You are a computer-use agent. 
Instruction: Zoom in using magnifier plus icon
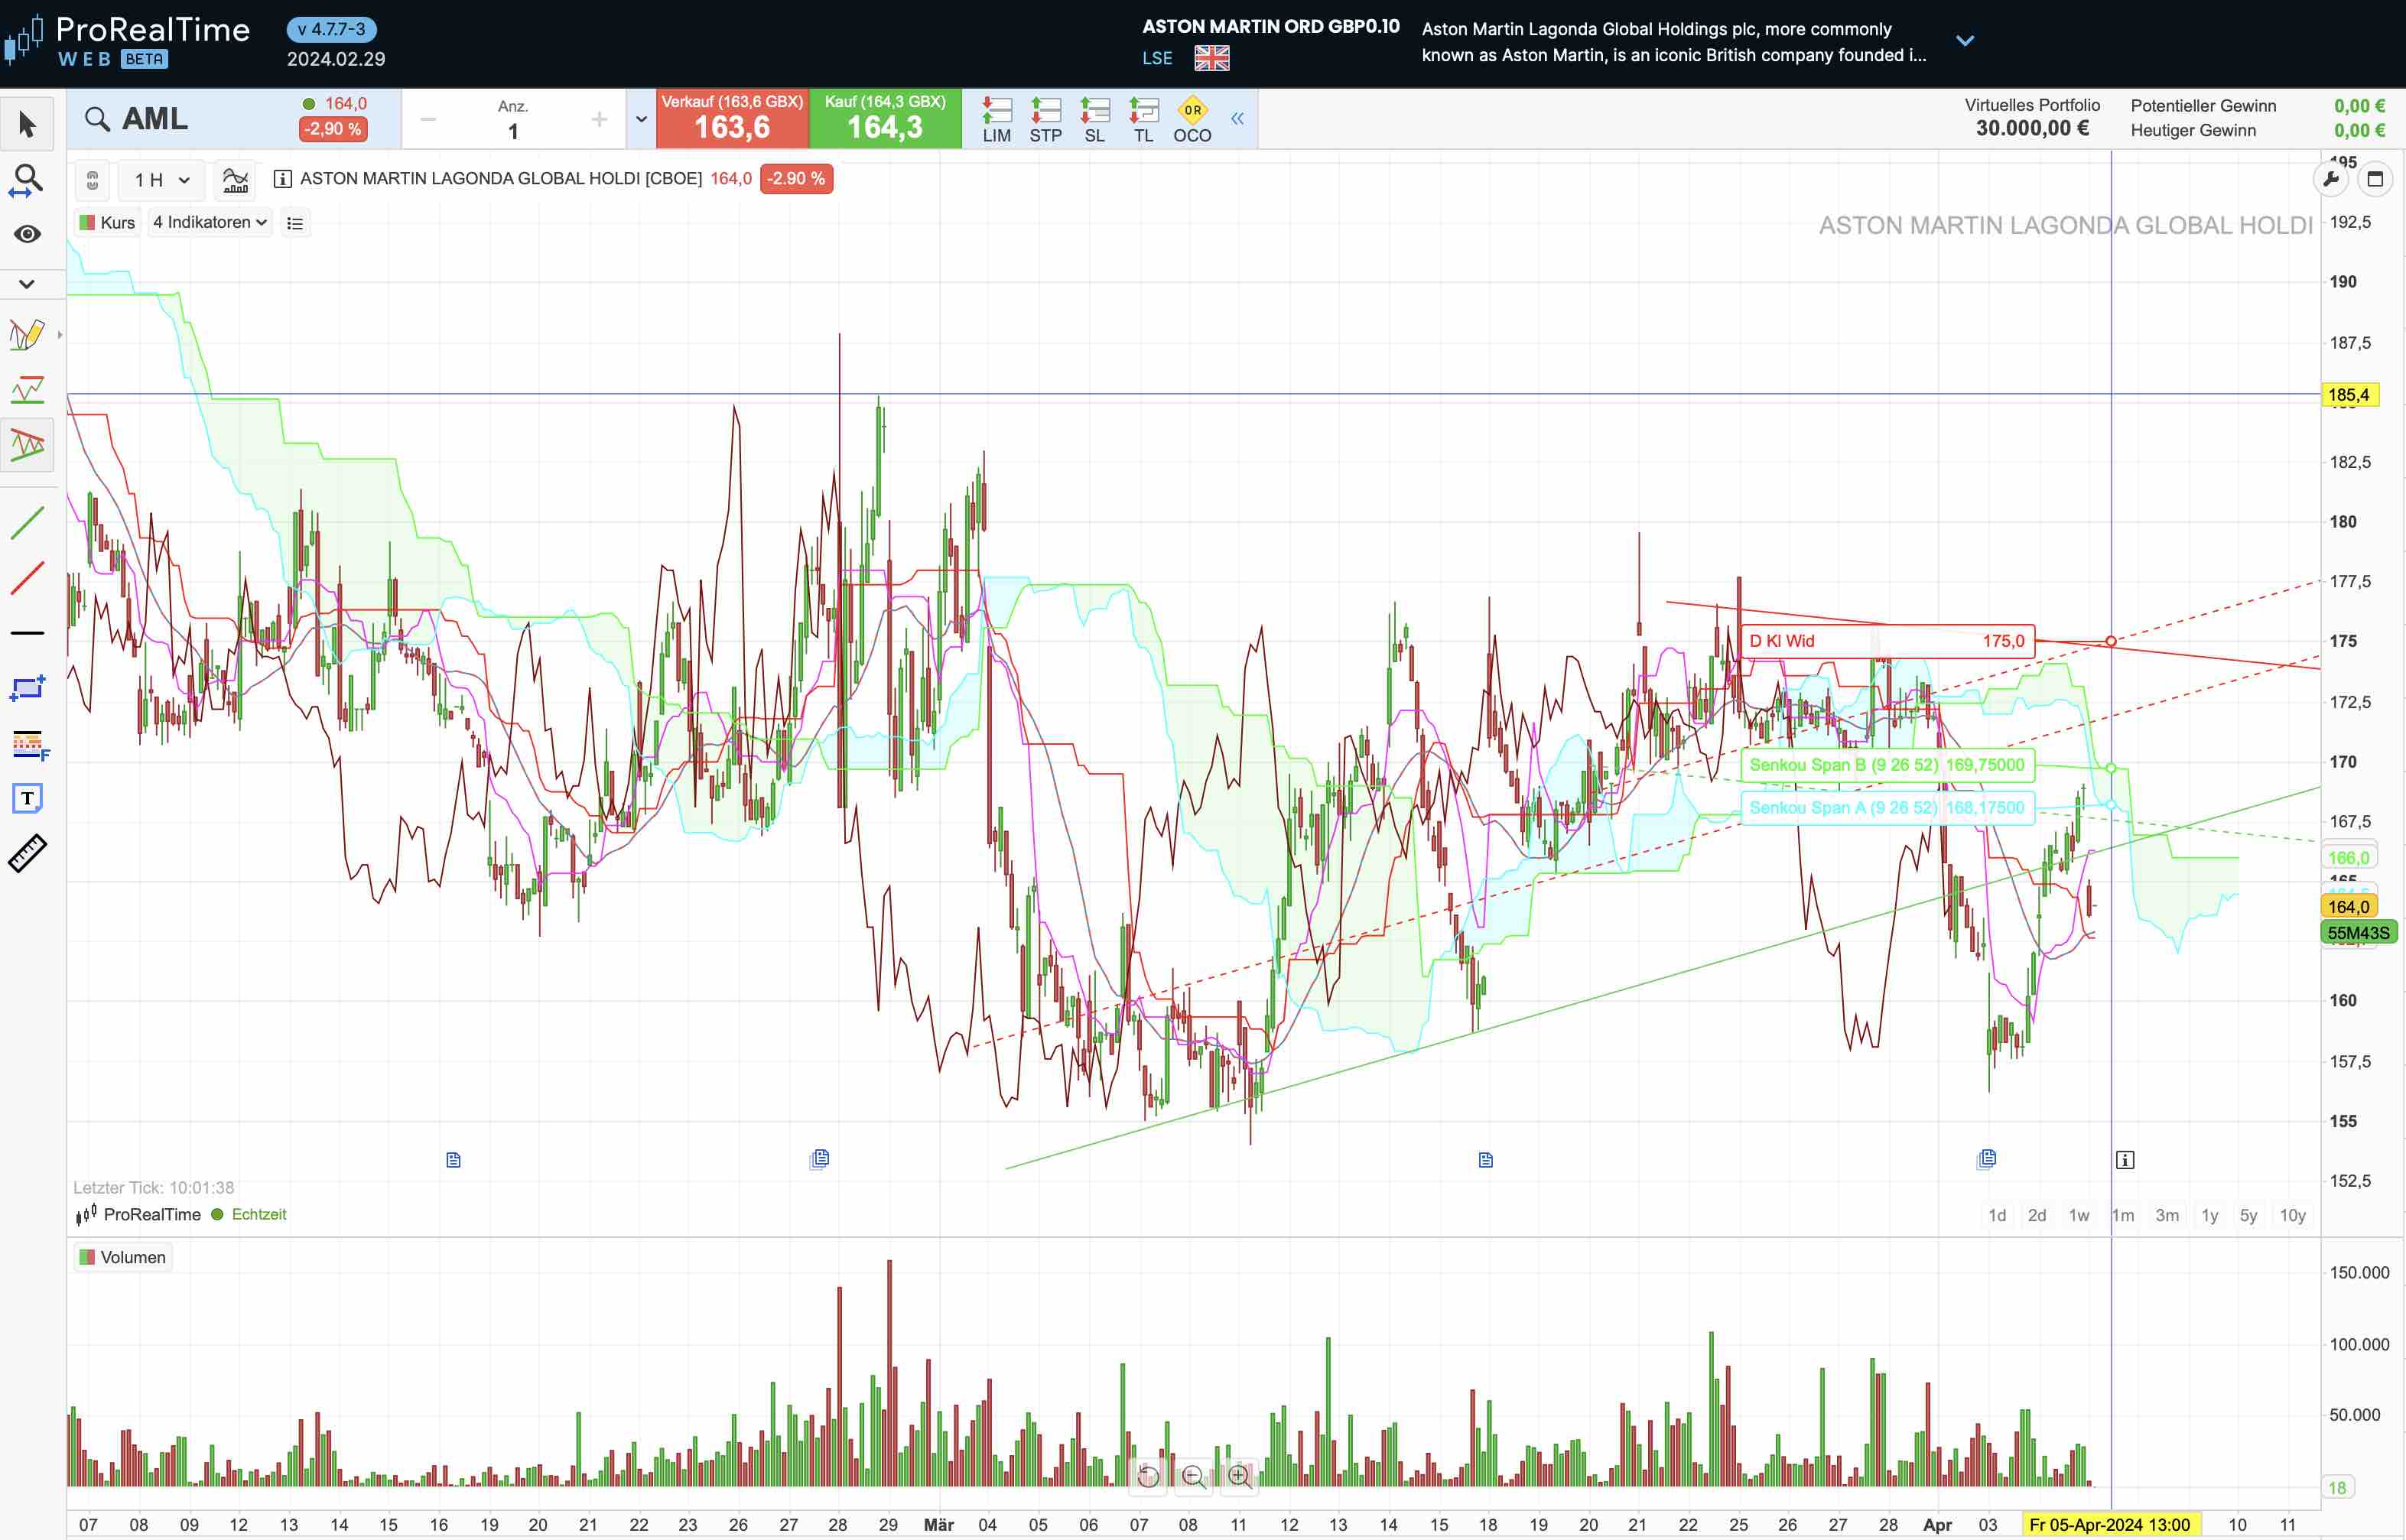click(x=1239, y=1476)
